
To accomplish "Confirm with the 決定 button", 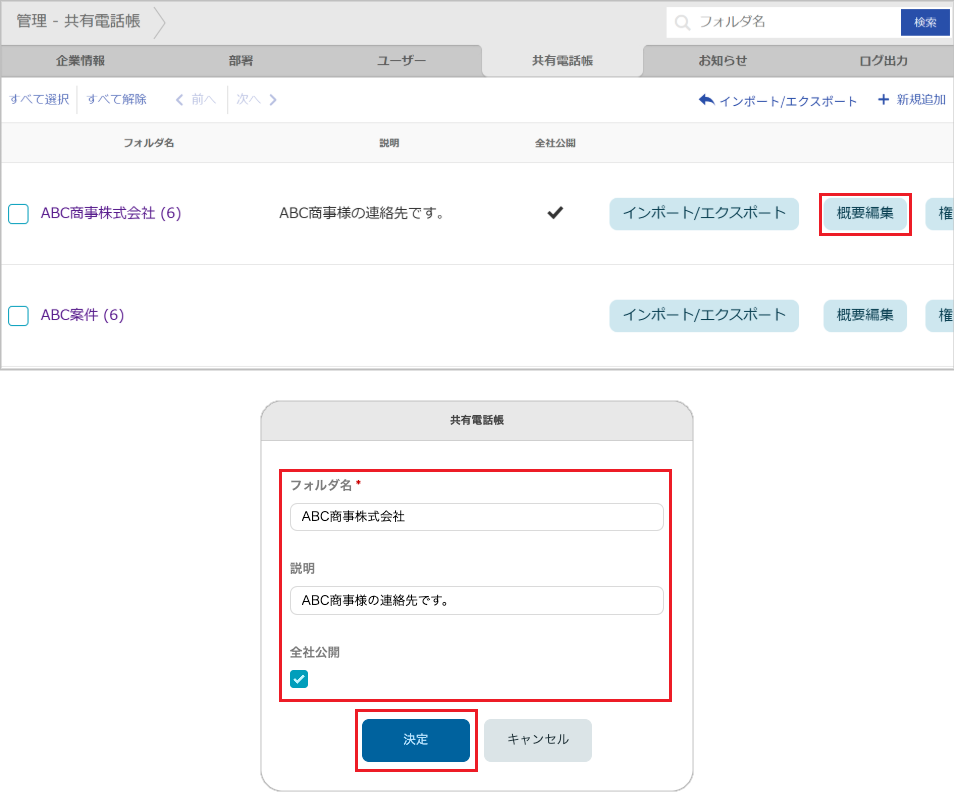I will click(415, 740).
